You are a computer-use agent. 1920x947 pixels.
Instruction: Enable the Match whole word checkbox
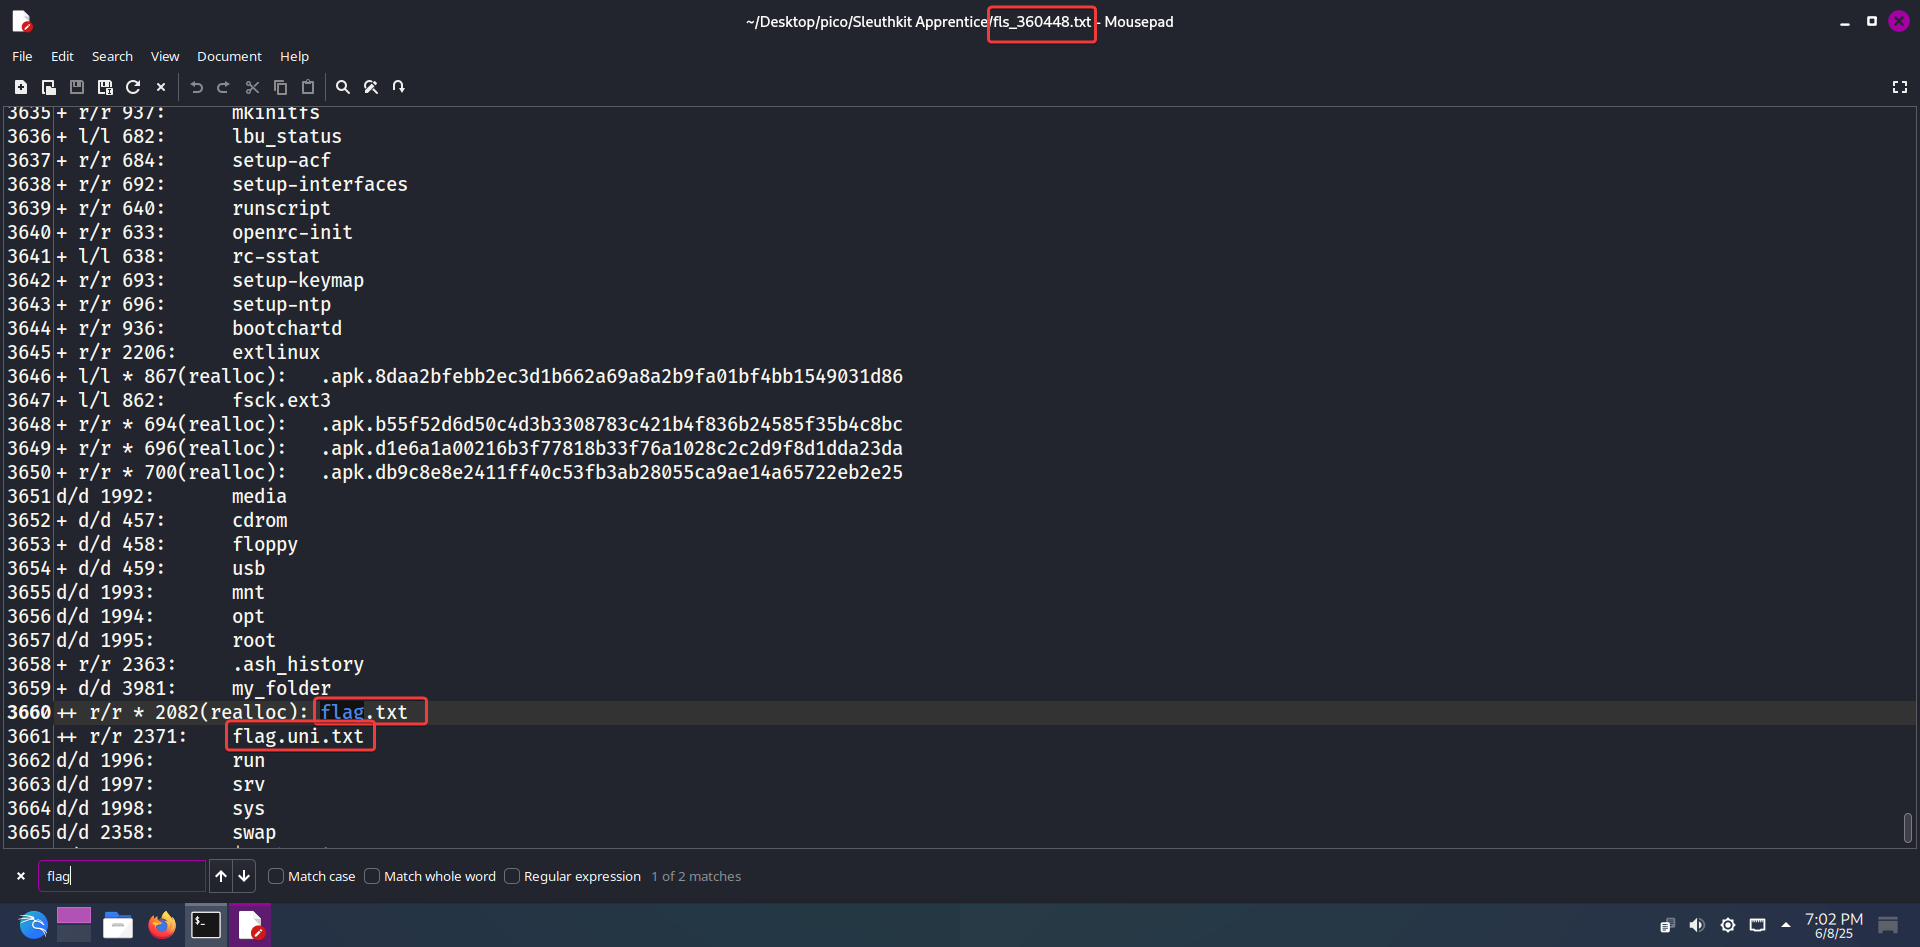372,876
